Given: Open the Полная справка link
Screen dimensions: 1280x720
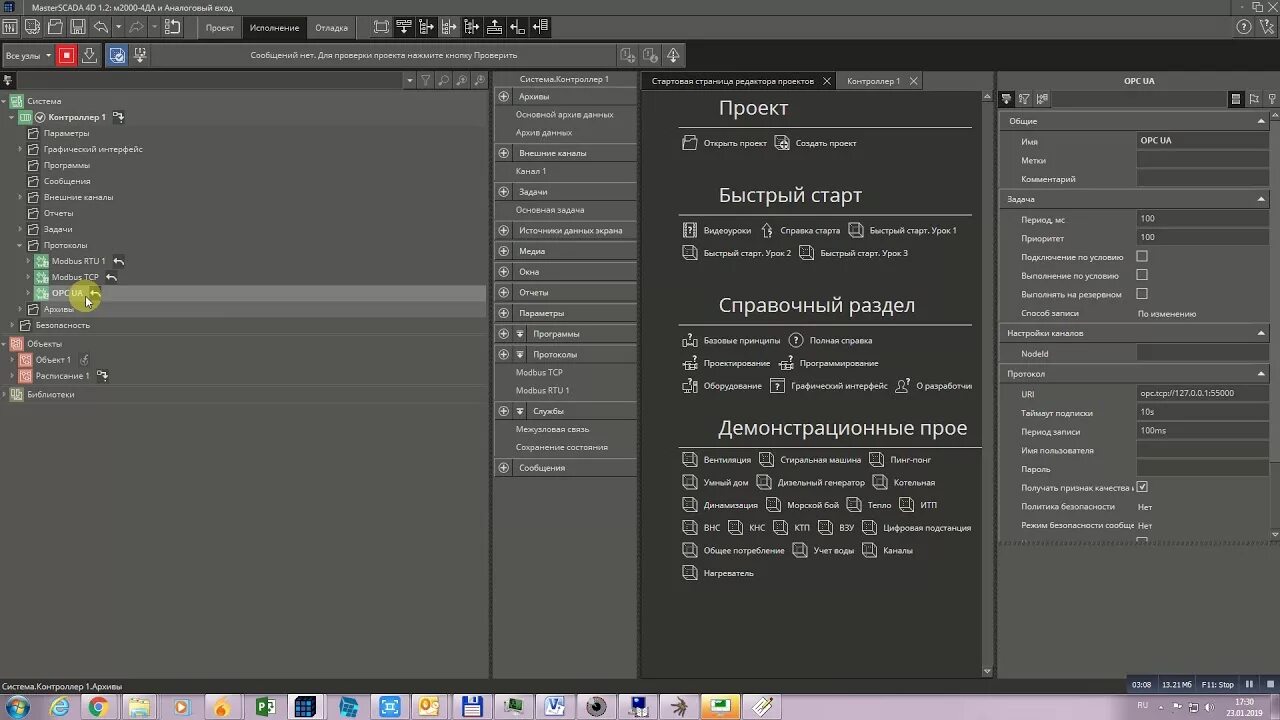Looking at the screenshot, I should 840,341.
